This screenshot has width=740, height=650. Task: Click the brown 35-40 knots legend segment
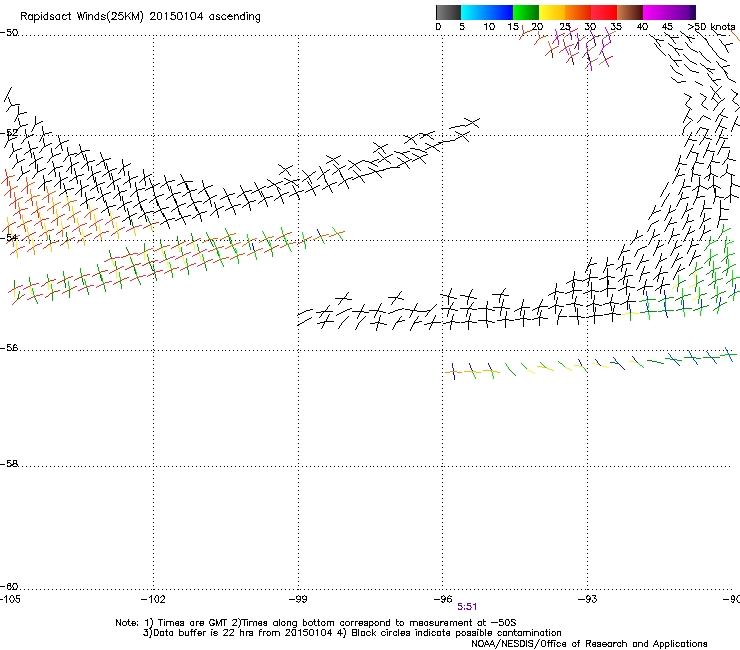coord(630,12)
